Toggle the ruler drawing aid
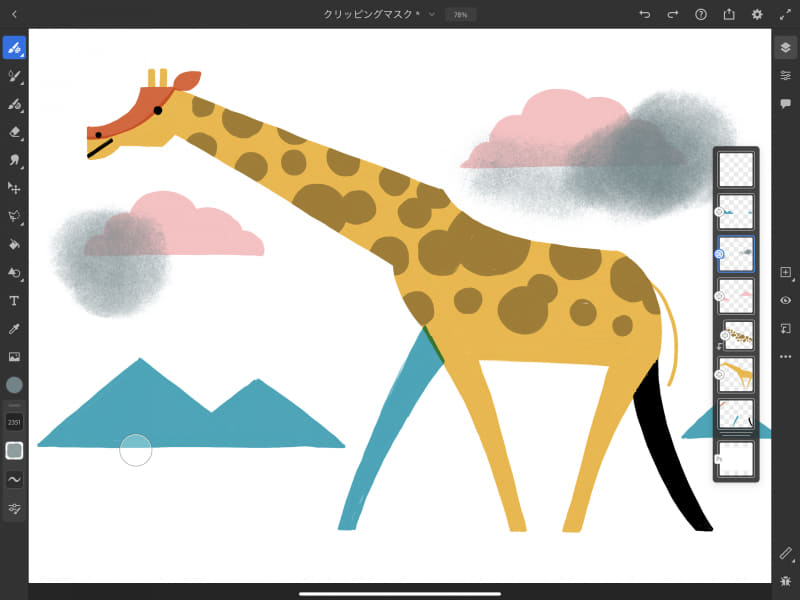Viewport: 800px width, 600px height. click(786, 553)
